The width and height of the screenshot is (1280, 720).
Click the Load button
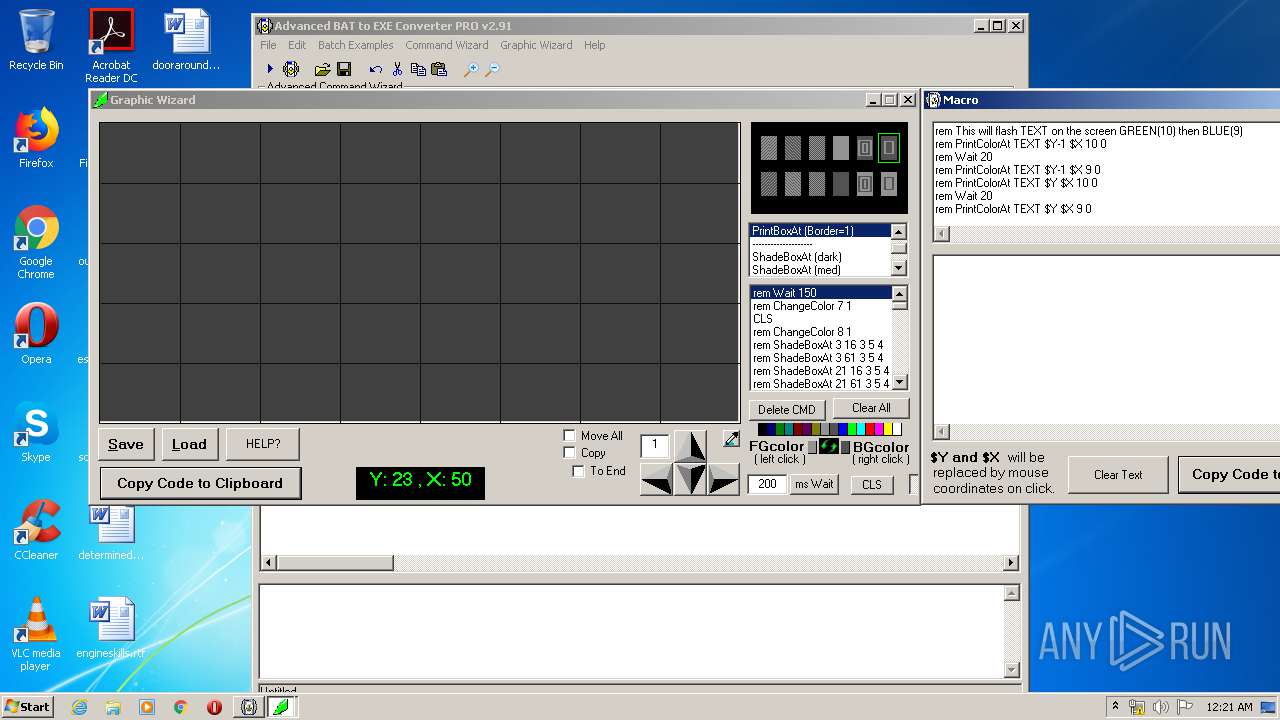pyautogui.click(x=189, y=444)
